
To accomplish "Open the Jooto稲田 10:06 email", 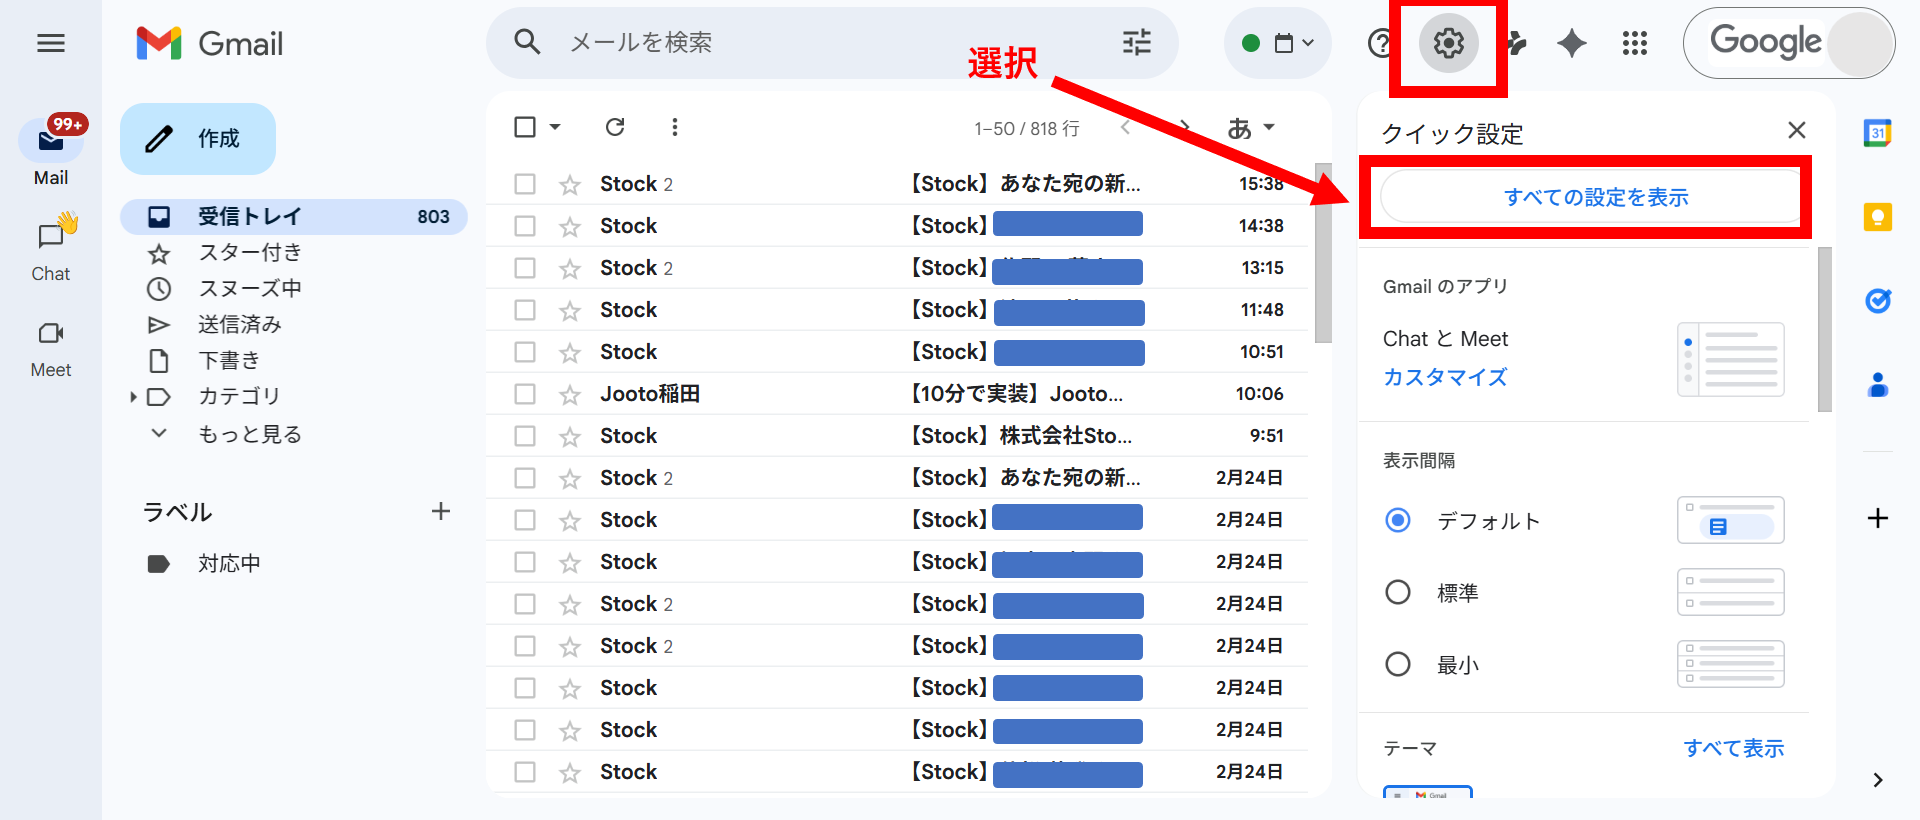I will [897, 394].
